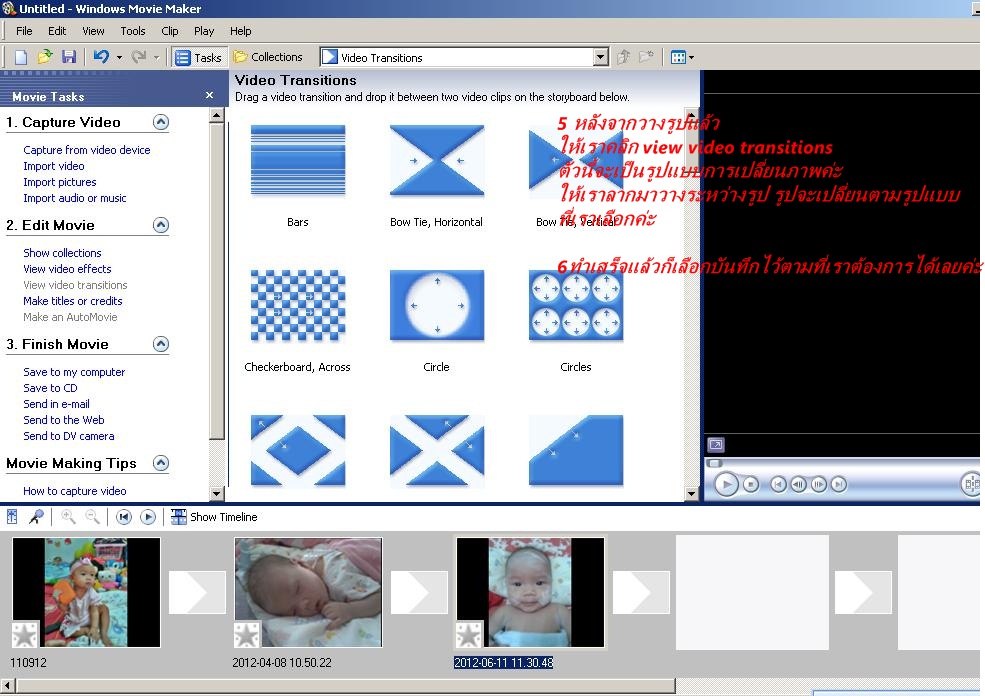This screenshot has width=985, height=696.
Task: Click the Import video link
Action: [53, 166]
